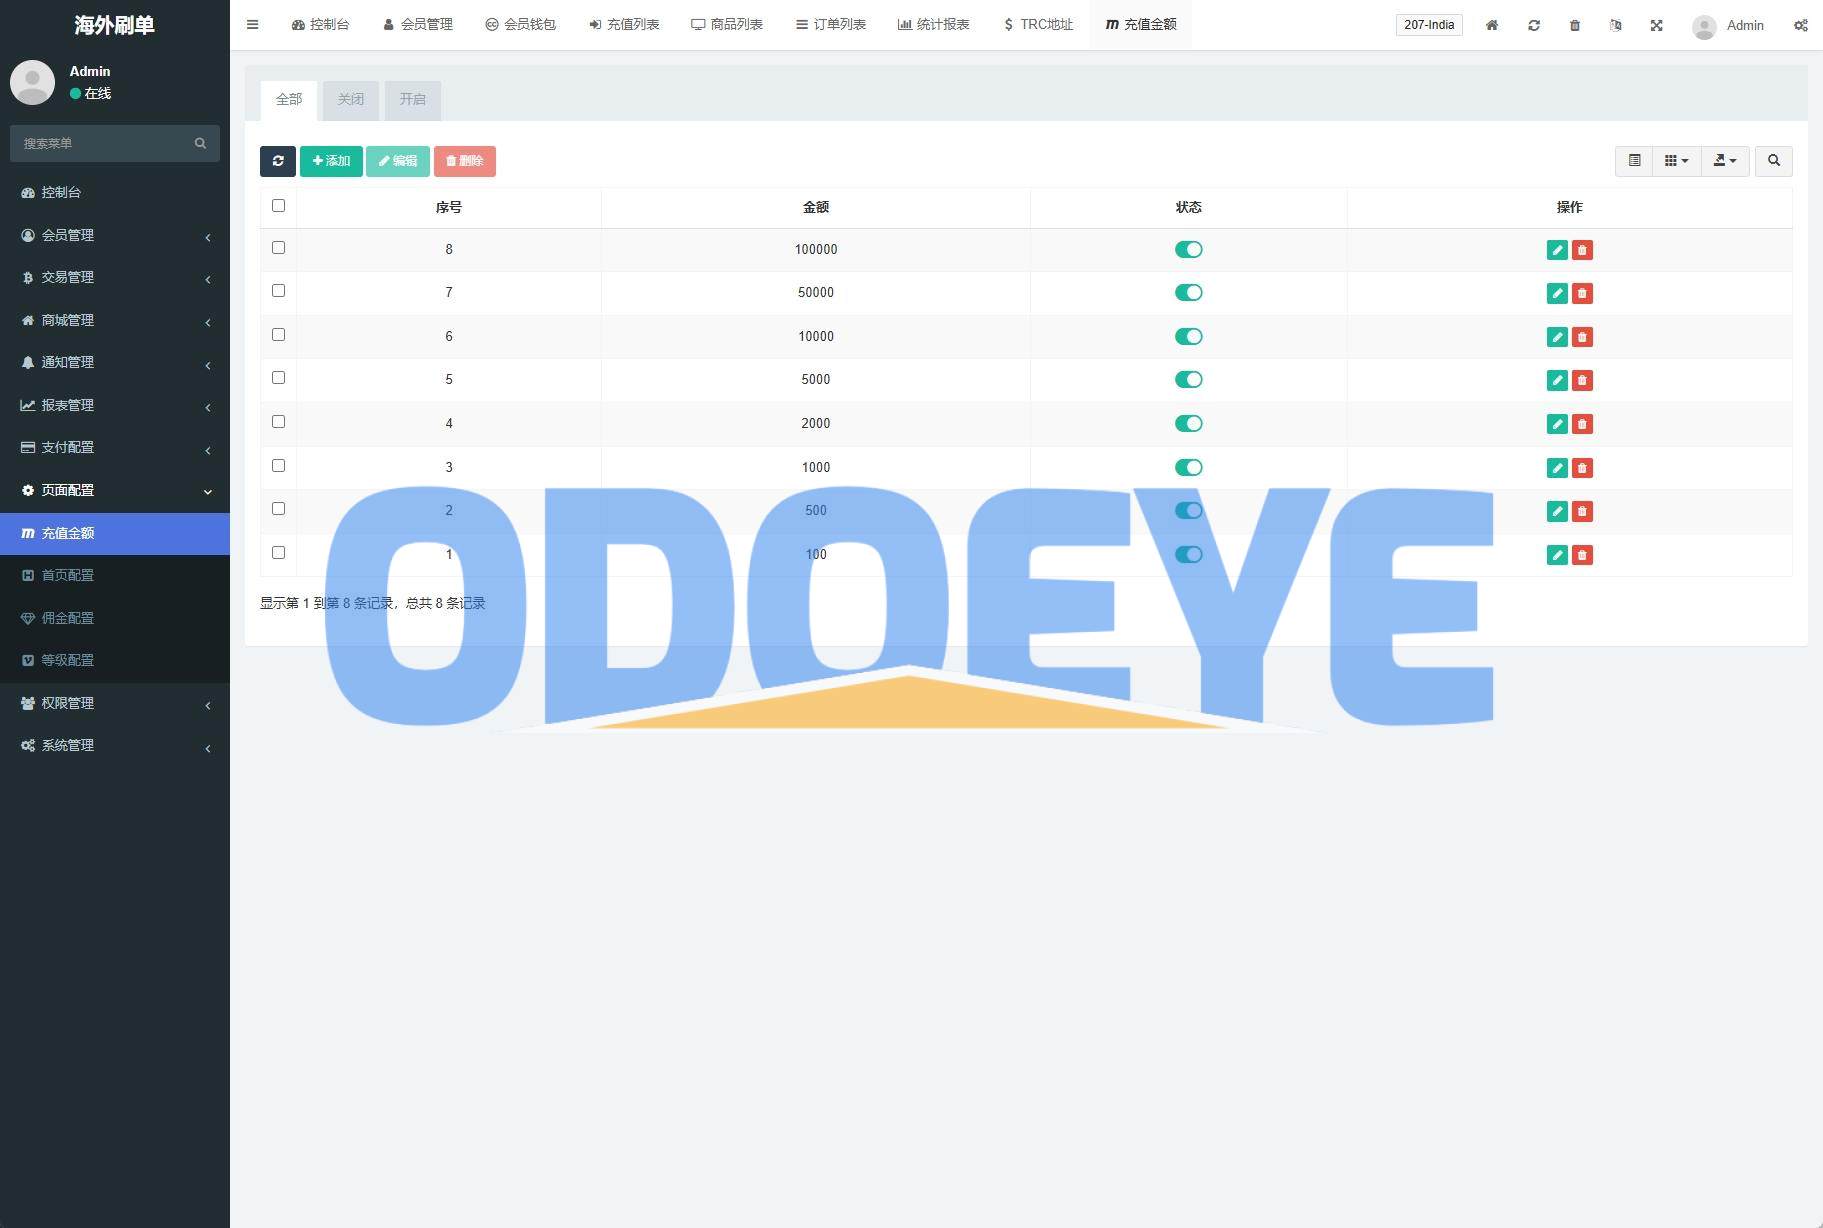The height and width of the screenshot is (1228, 1823).
Task: Open 等级配置 in sidebar submenu
Action: point(115,660)
